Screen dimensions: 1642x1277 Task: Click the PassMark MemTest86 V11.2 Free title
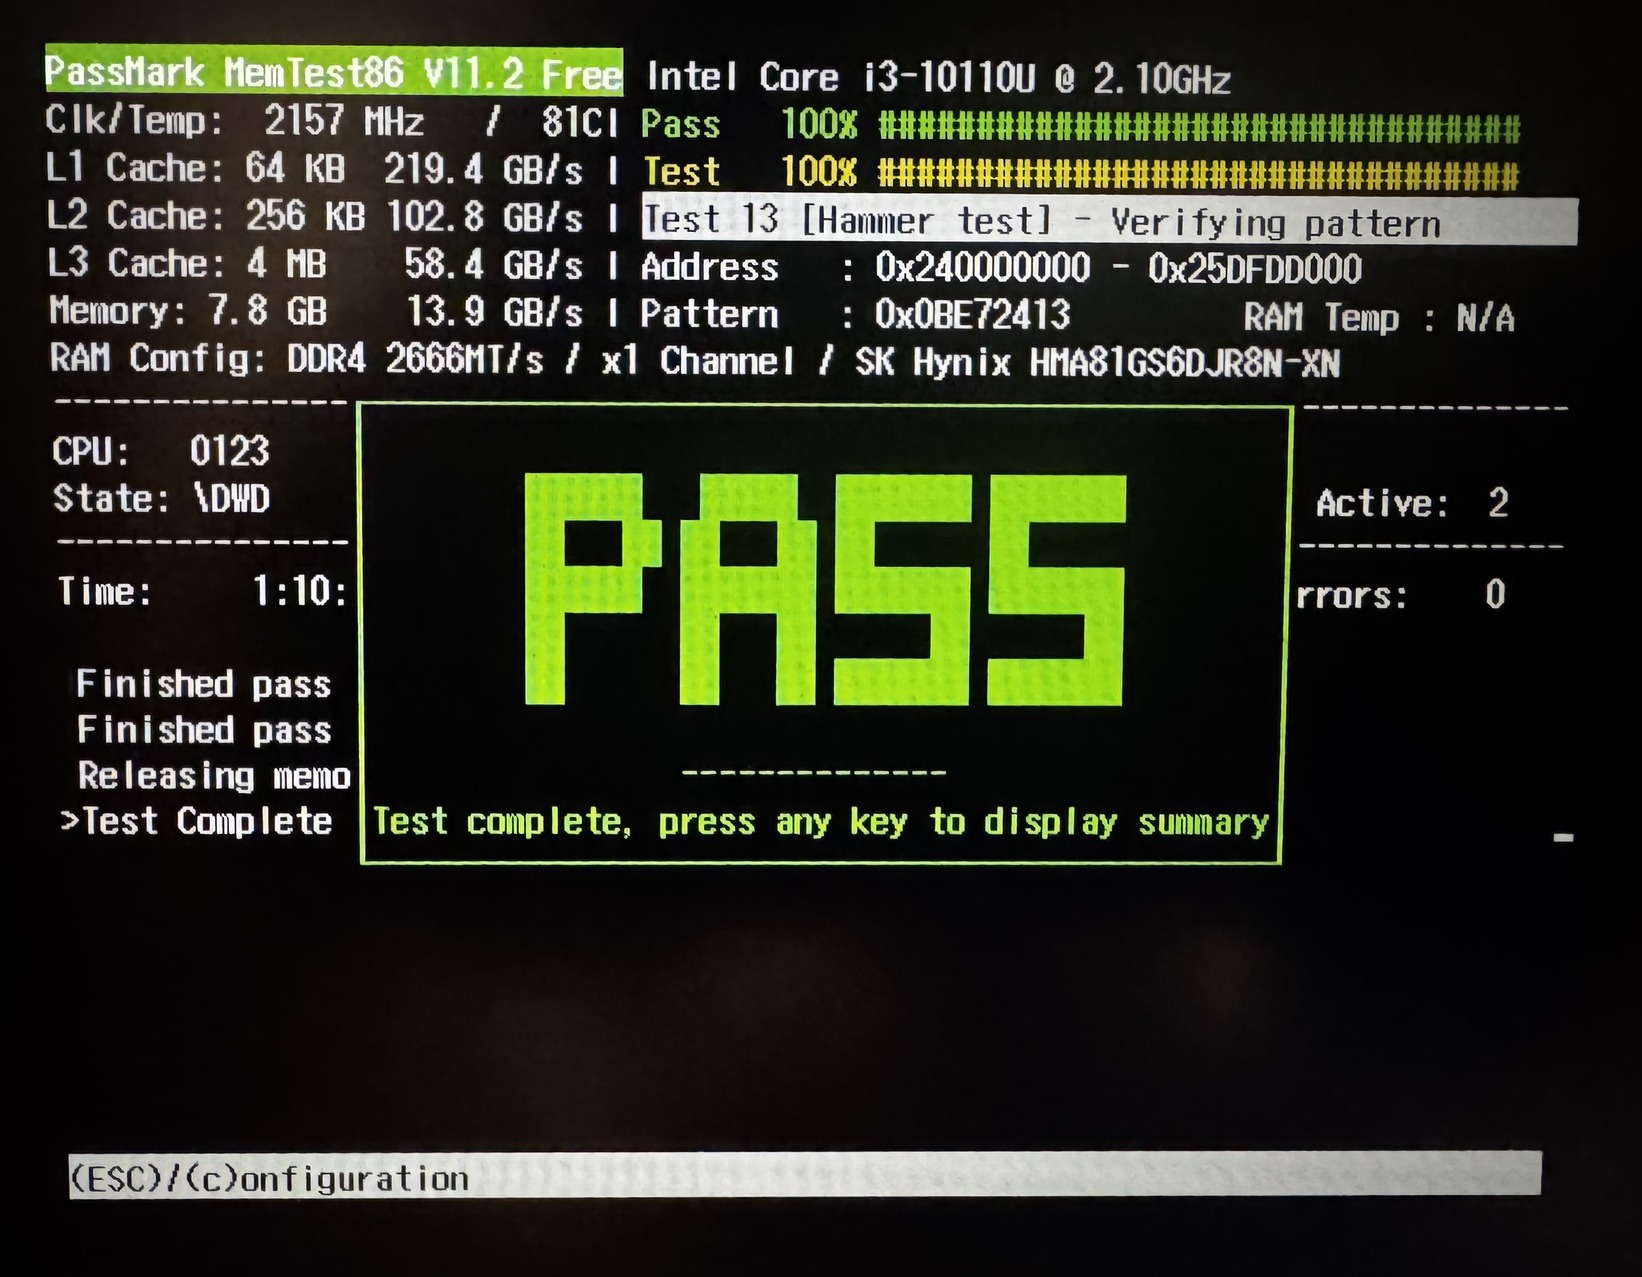(x=334, y=72)
